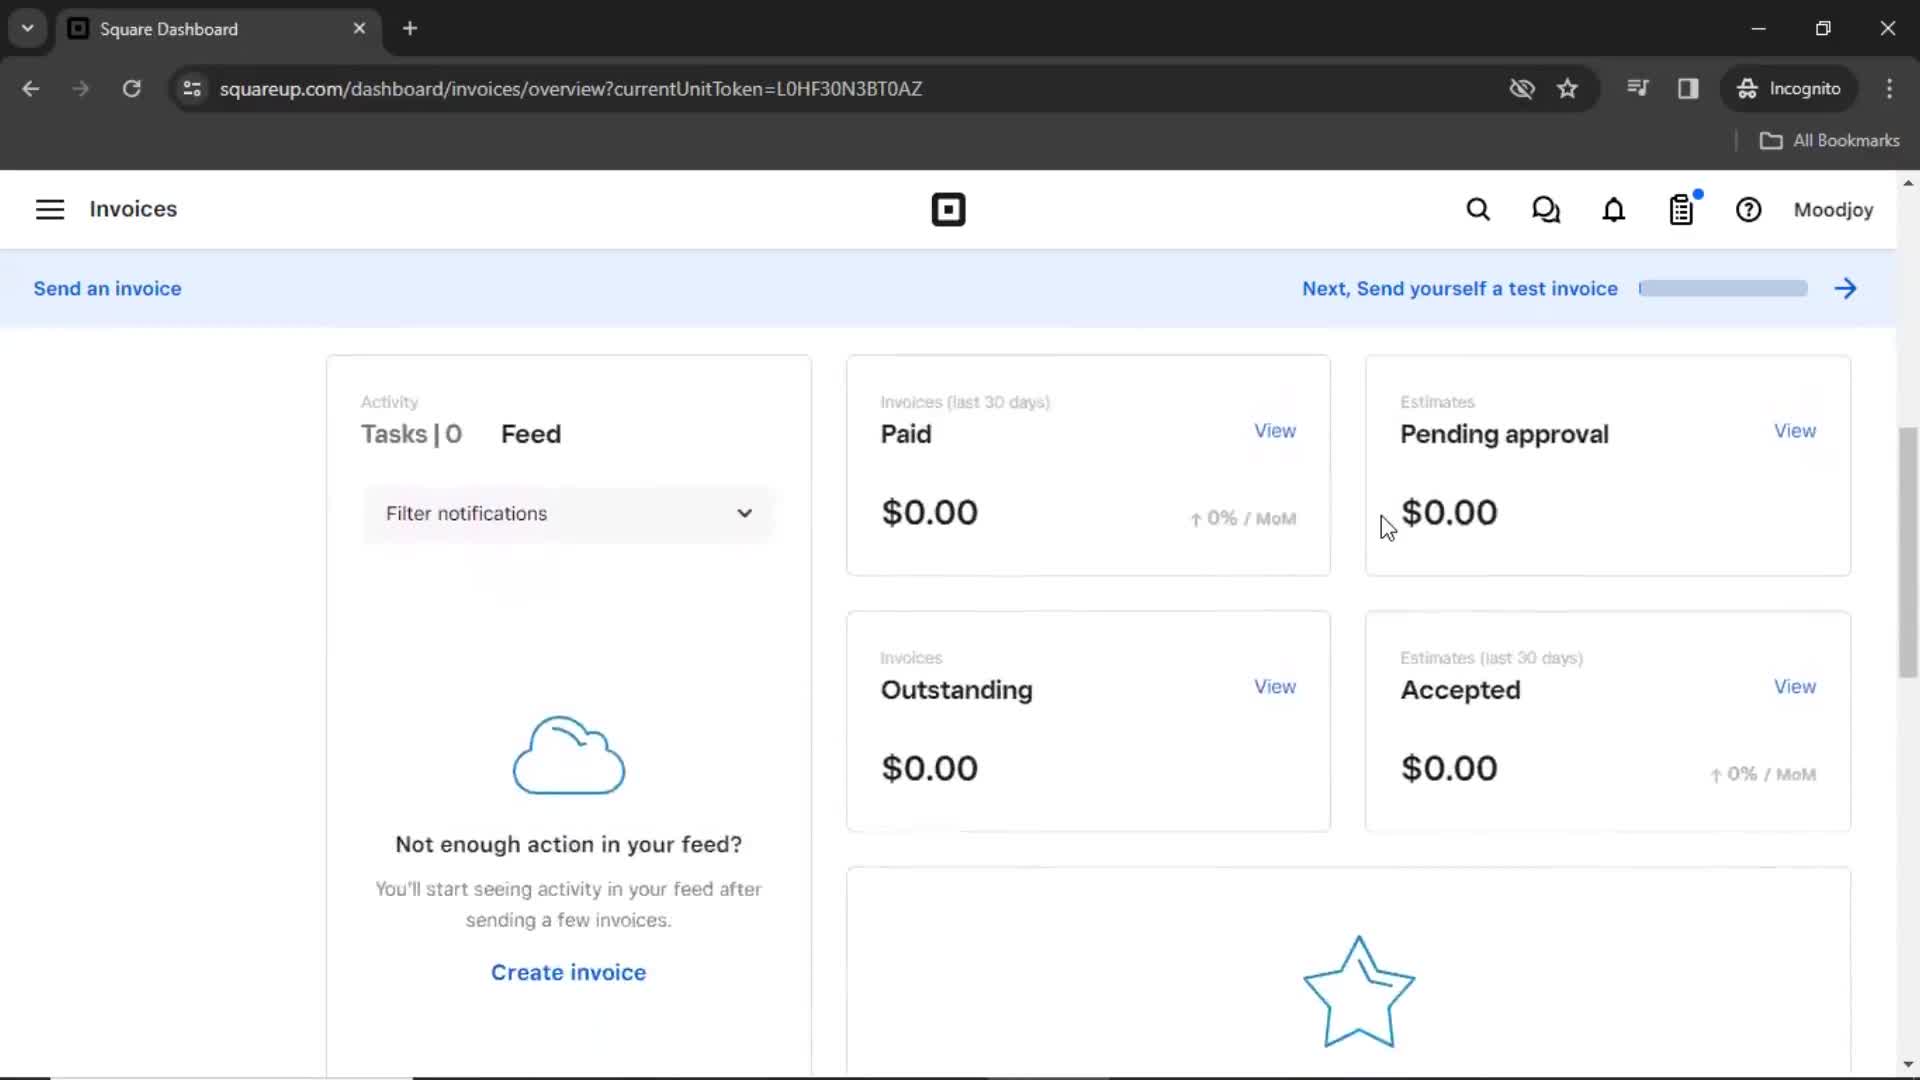Open the Incognito profile indicator

[1789, 88]
